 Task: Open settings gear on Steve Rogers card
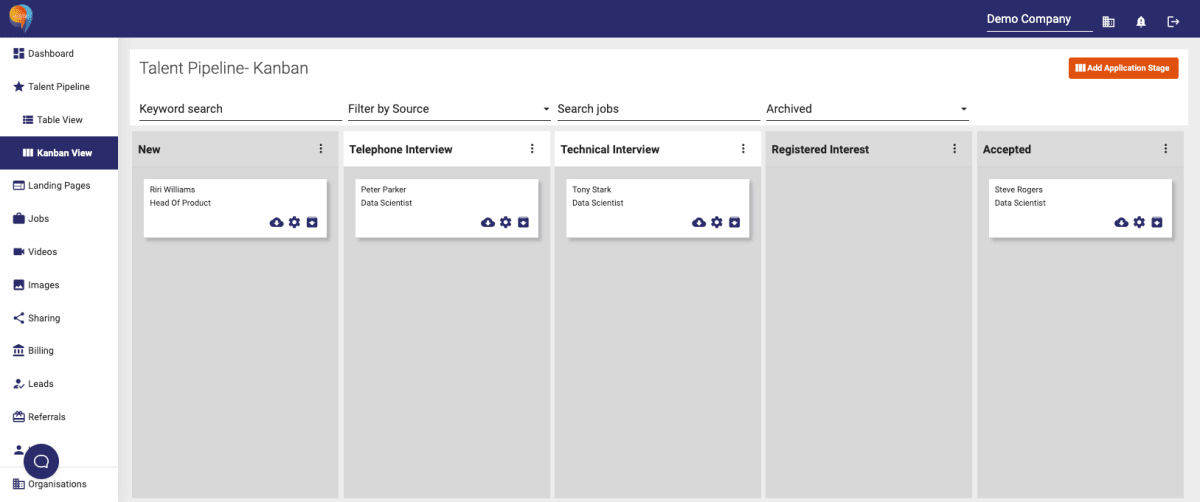pyautogui.click(x=1139, y=222)
